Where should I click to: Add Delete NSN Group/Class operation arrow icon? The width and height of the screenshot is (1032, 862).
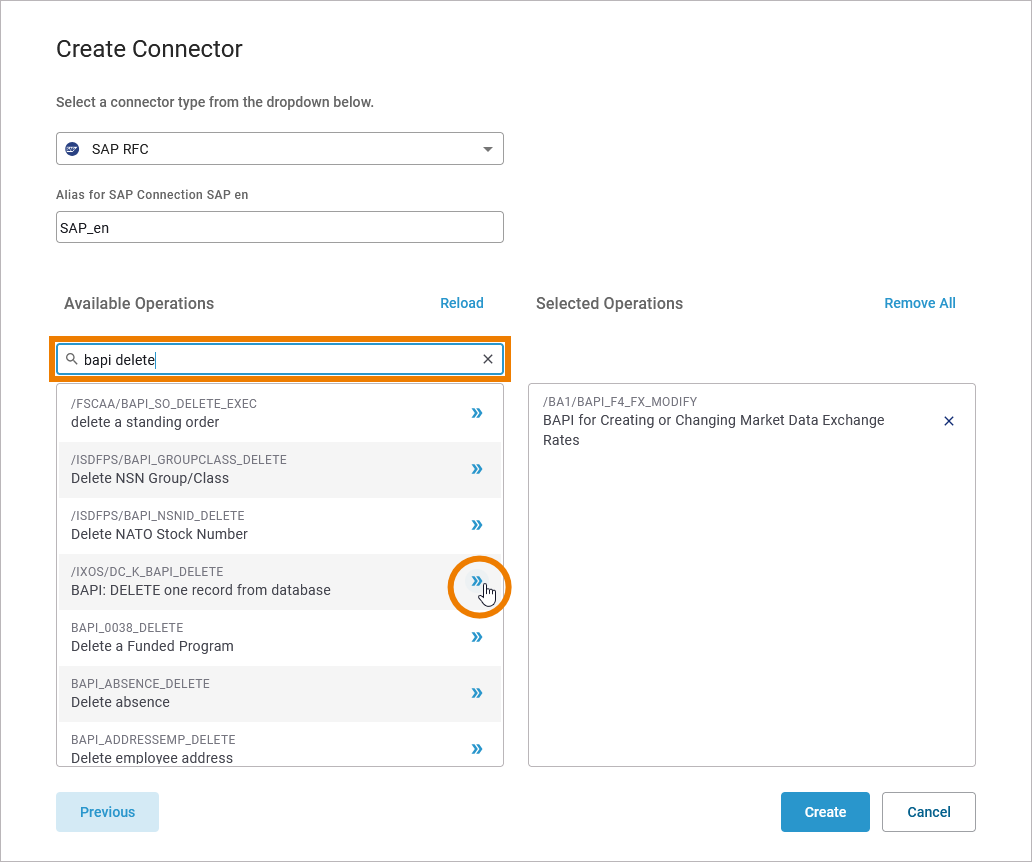coord(477,469)
